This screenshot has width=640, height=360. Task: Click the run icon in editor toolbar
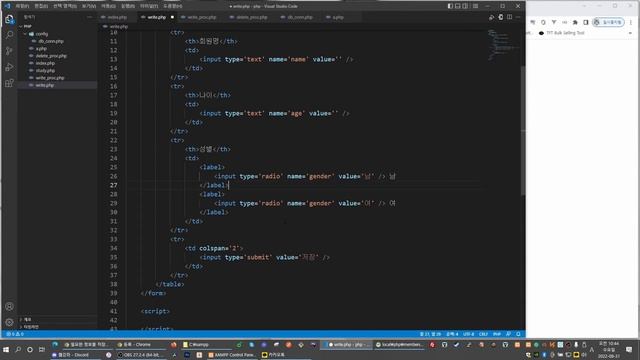click(491, 17)
